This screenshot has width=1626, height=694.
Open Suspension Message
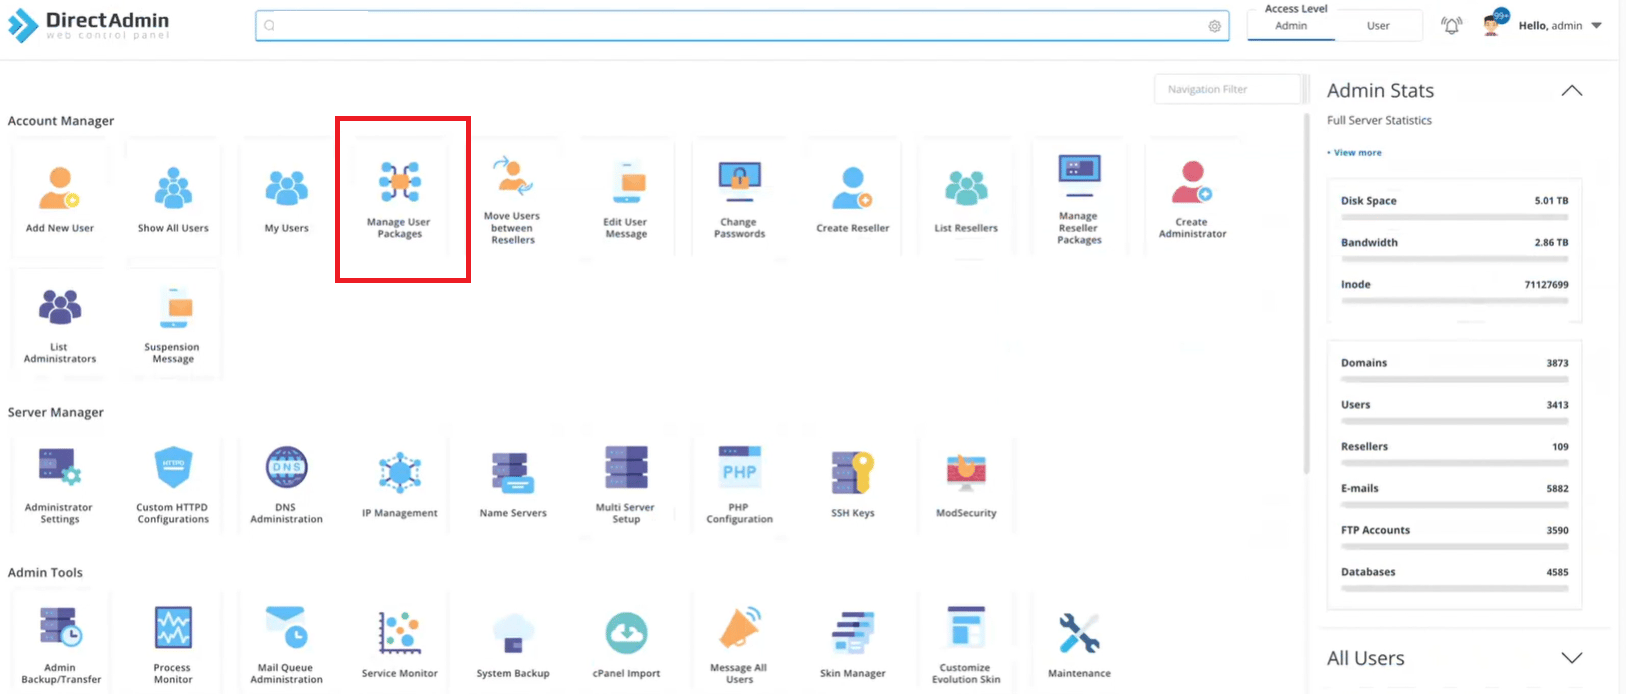tap(173, 324)
